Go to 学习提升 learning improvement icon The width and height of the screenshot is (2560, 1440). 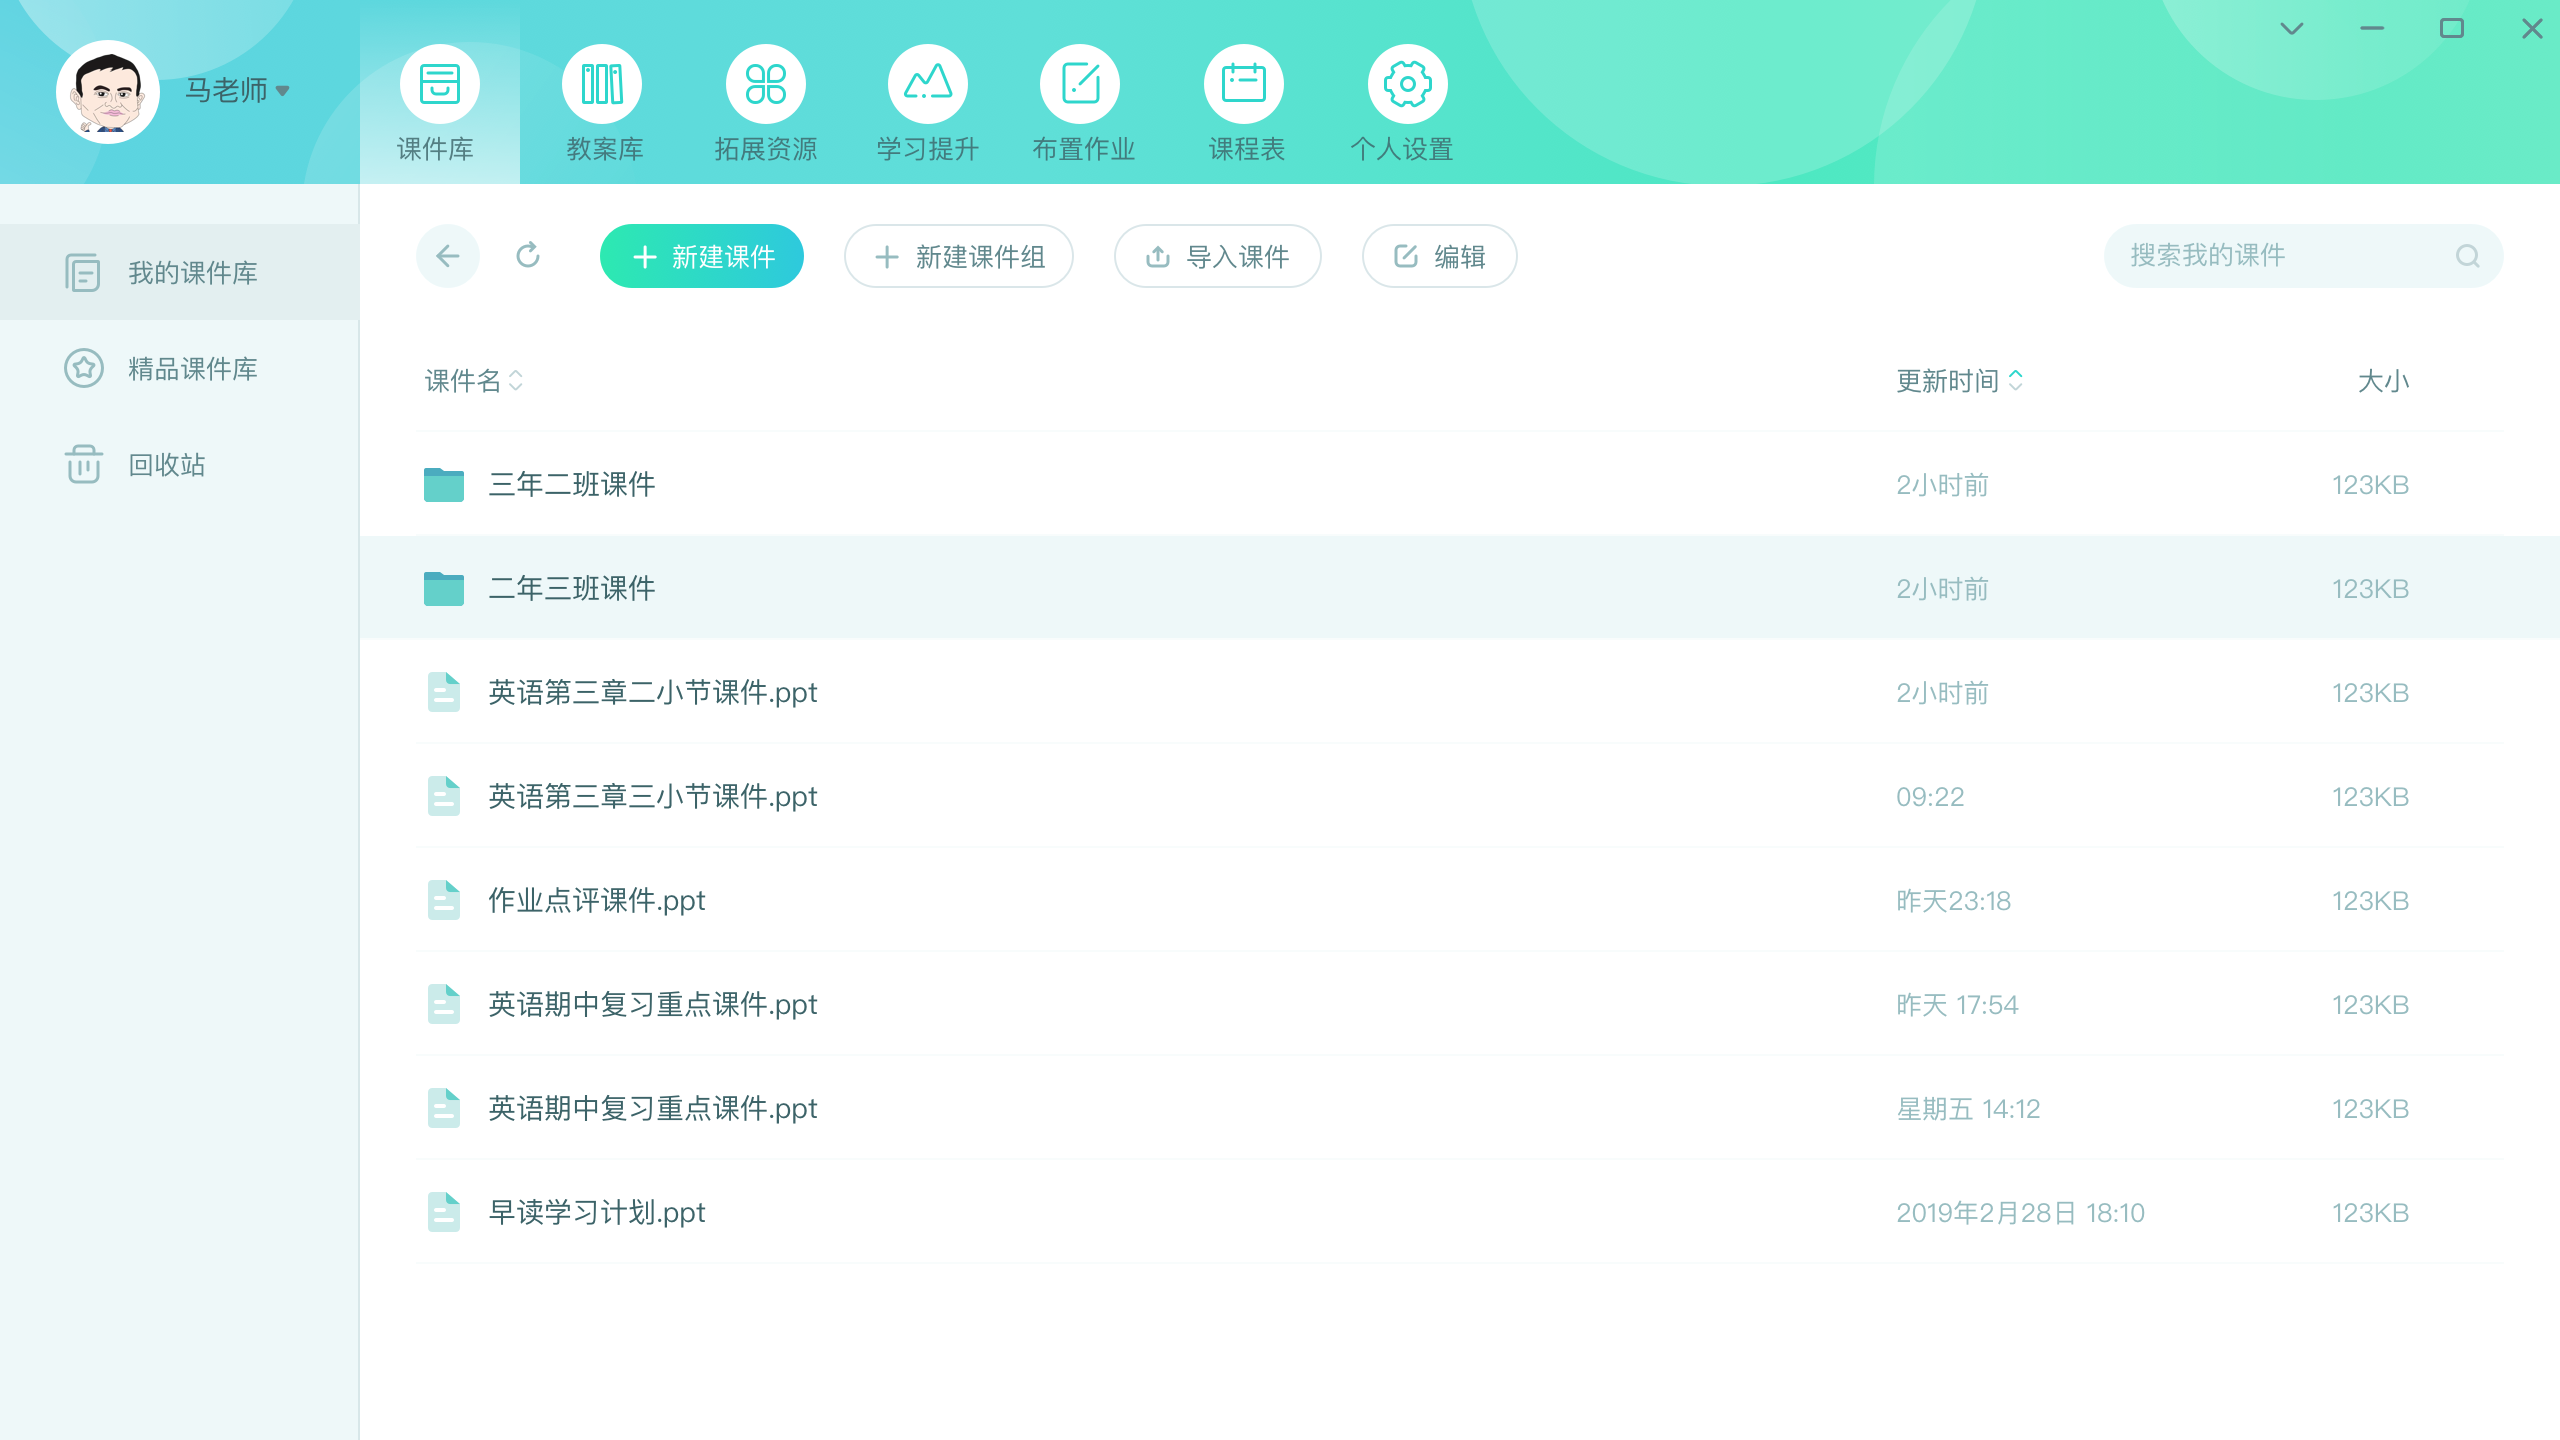pos(928,85)
